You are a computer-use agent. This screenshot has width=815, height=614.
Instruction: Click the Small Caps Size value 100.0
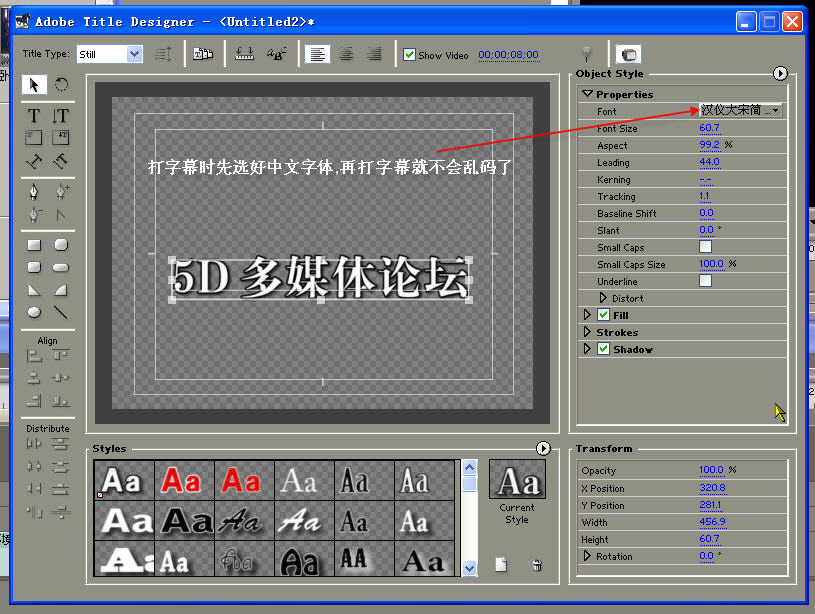712,264
